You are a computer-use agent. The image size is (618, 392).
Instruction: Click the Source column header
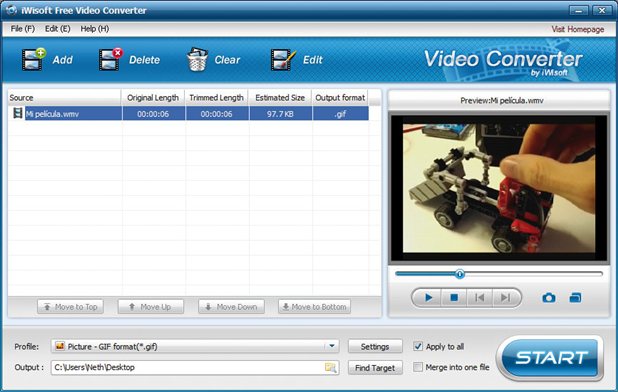64,98
